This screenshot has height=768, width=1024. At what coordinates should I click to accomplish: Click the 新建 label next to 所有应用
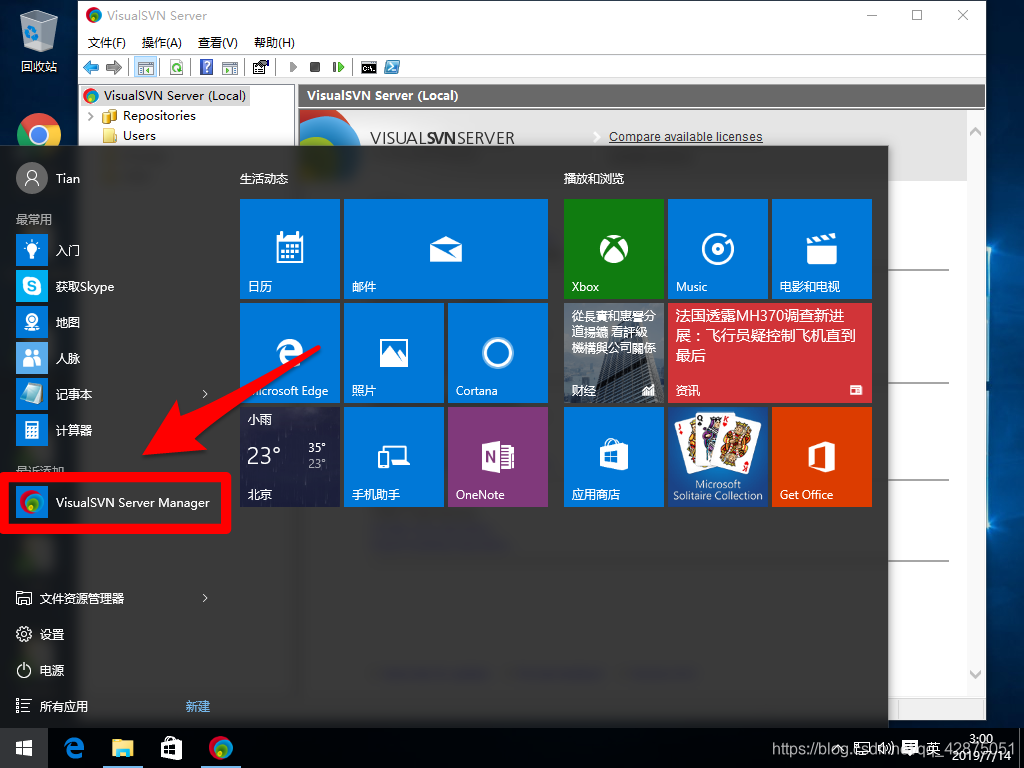click(197, 707)
